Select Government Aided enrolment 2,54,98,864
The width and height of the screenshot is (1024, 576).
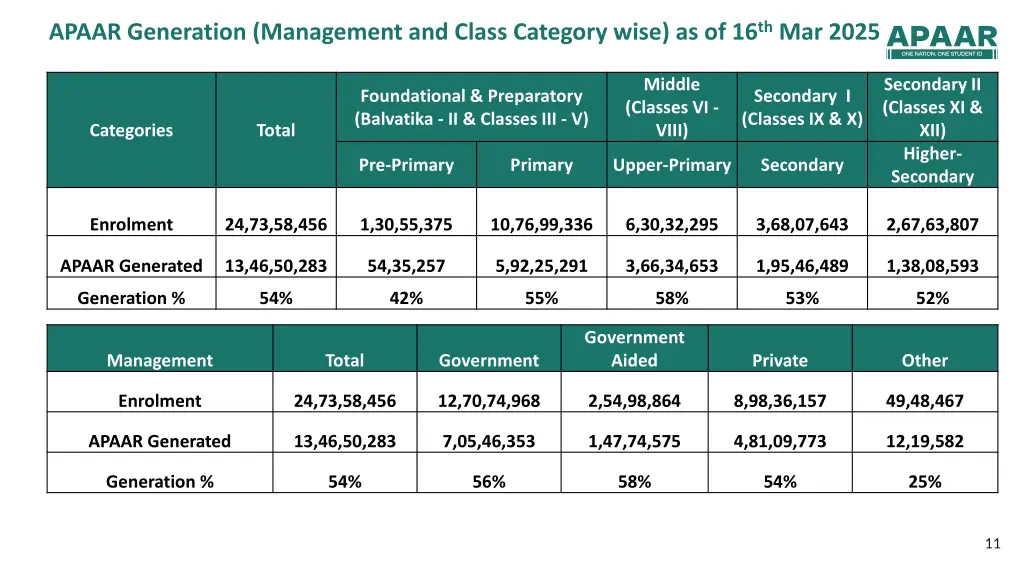coord(634,401)
